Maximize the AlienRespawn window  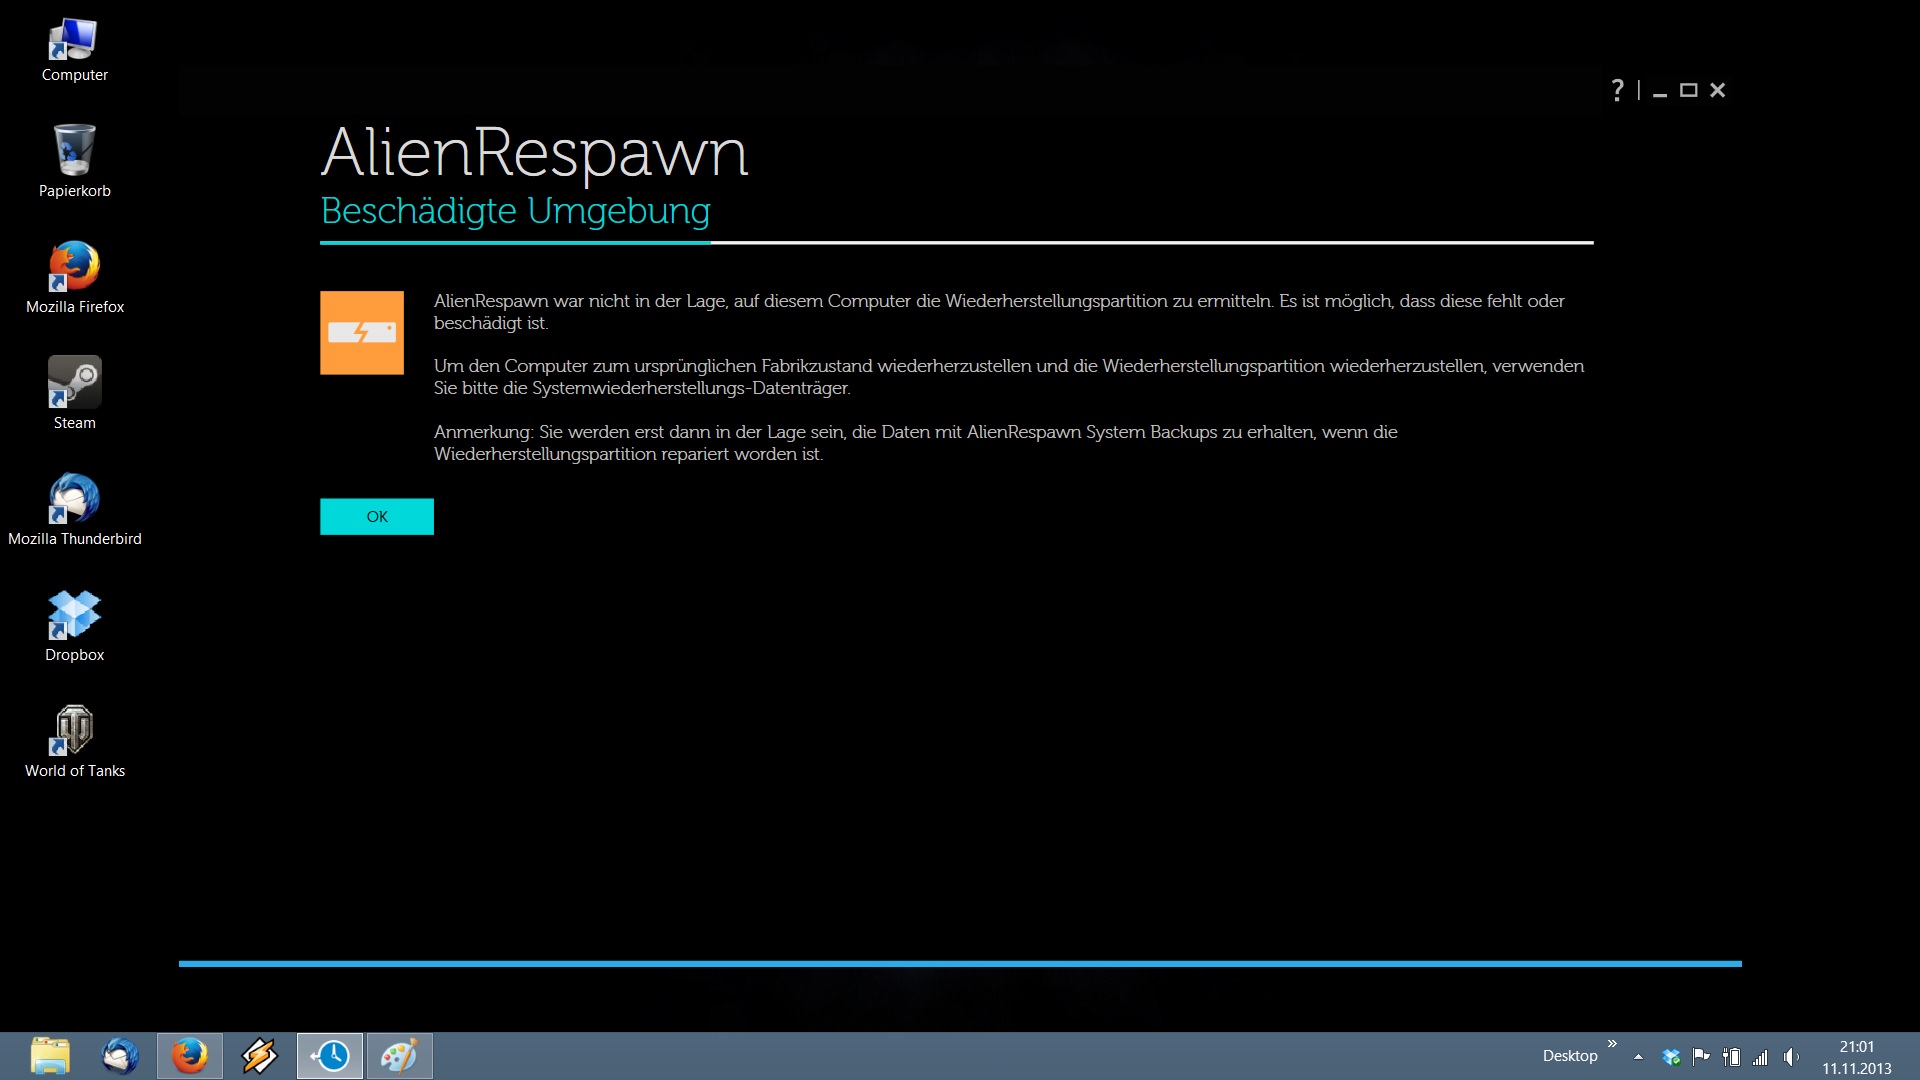1689,90
